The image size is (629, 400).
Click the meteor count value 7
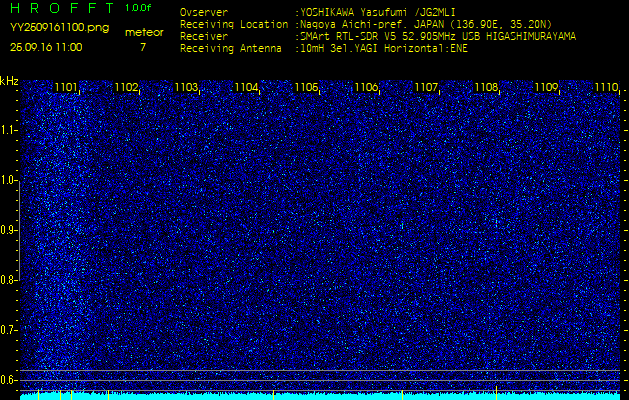[x=143, y=47]
